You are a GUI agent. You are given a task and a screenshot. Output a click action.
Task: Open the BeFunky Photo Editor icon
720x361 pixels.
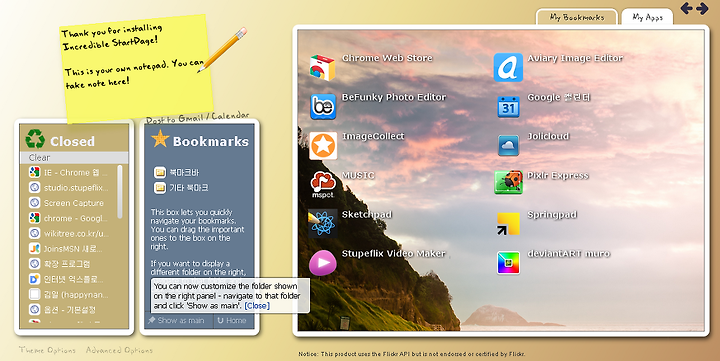pyautogui.click(x=323, y=107)
